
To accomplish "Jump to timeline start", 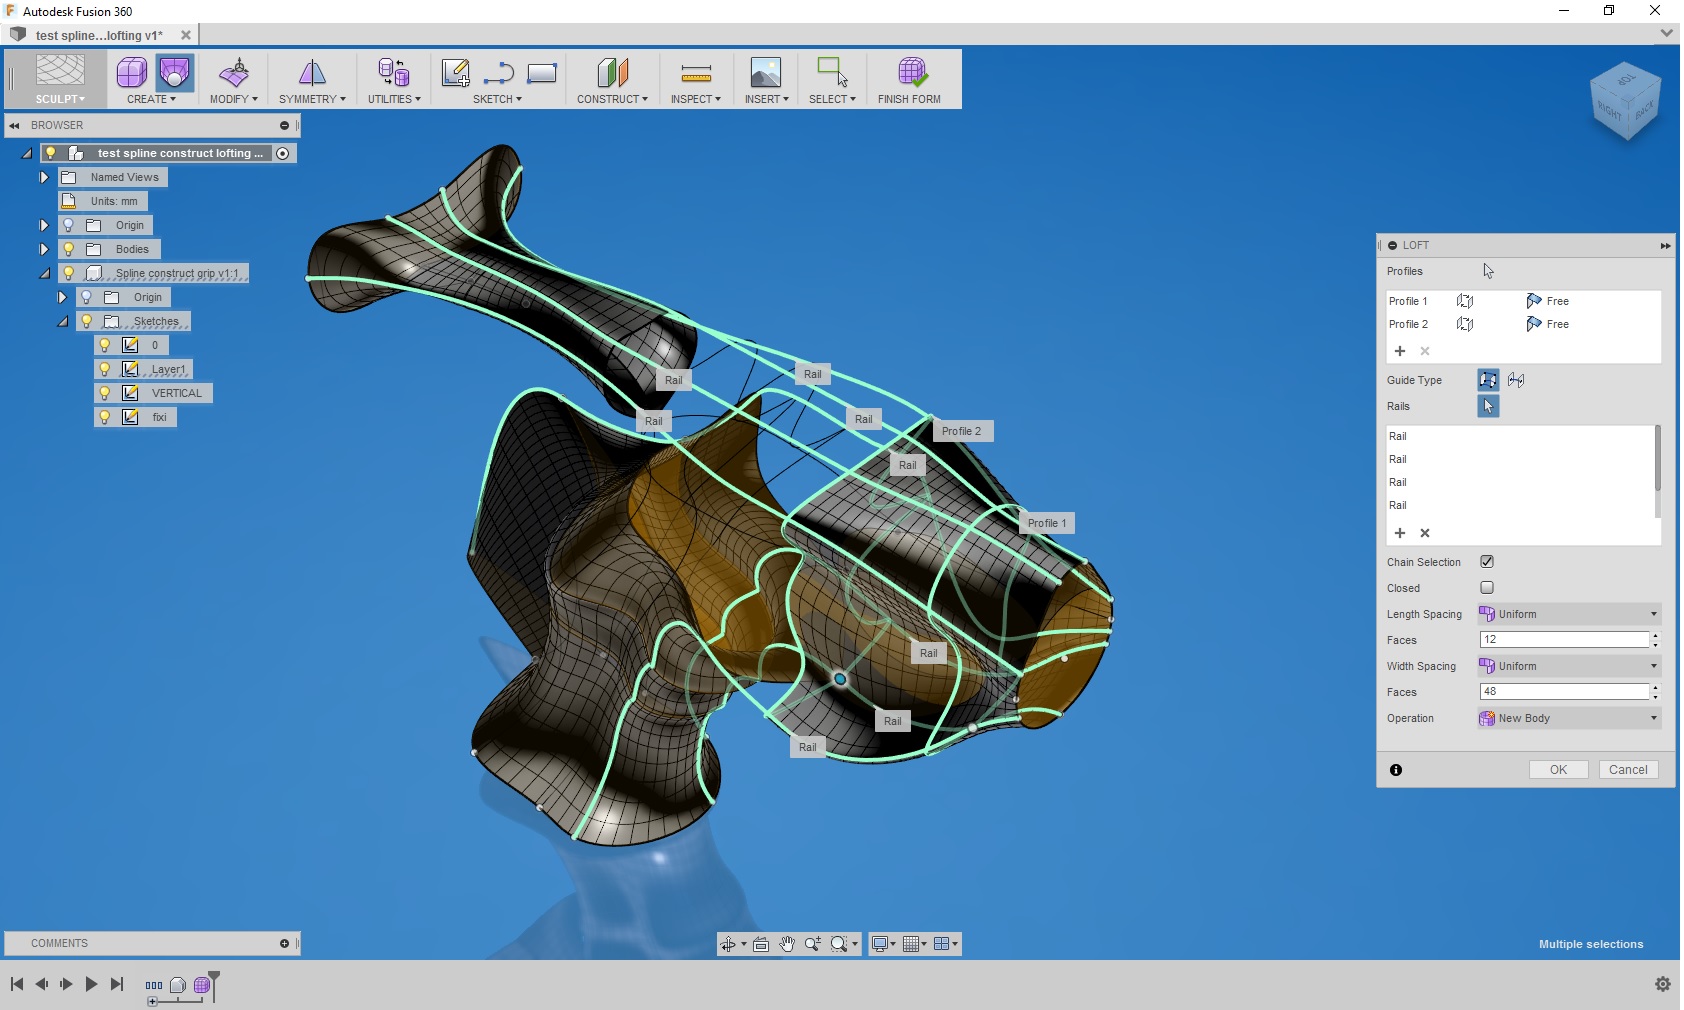I will [17, 984].
